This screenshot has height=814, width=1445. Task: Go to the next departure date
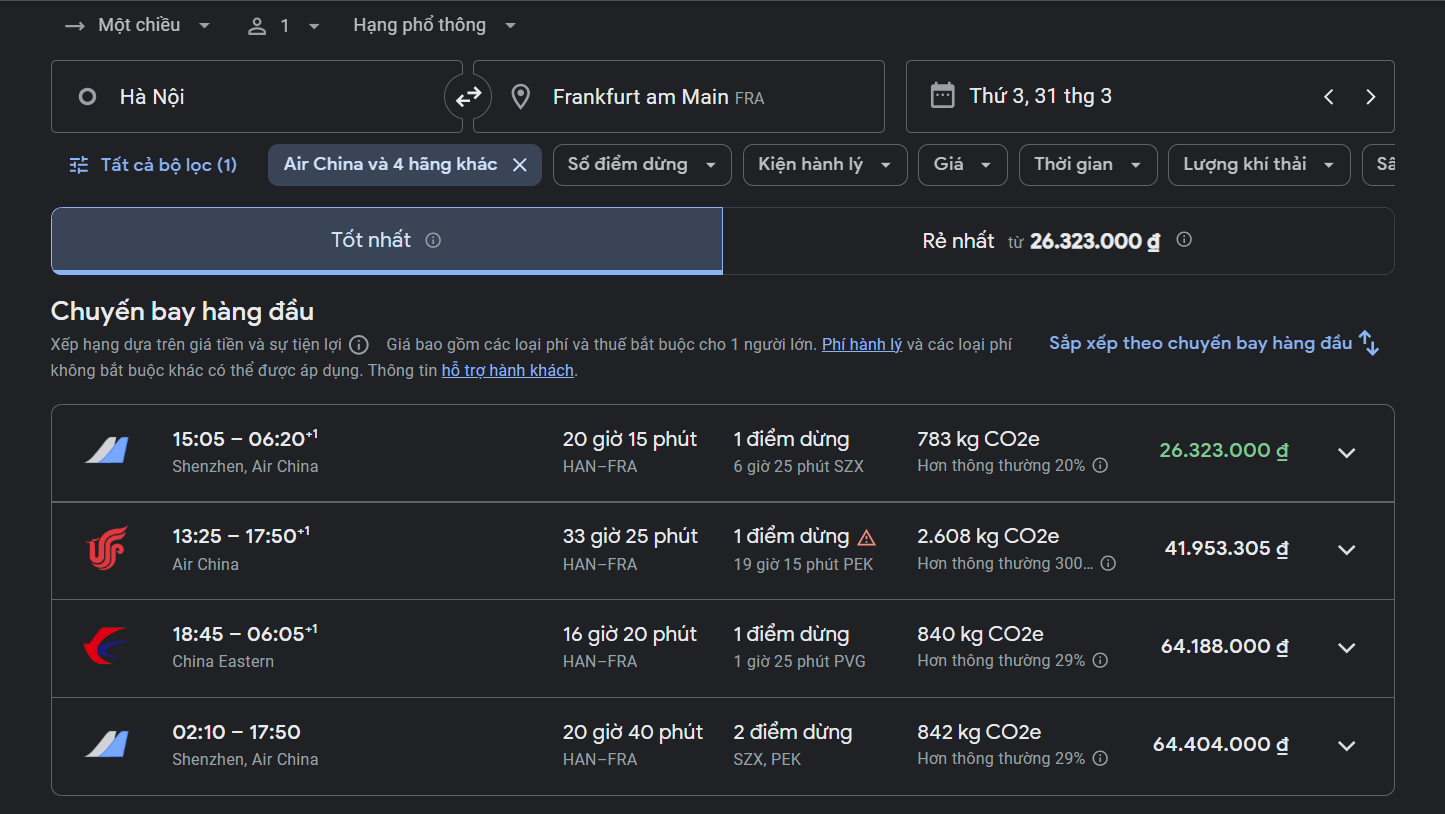pyautogui.click(x=1370, y=97)
